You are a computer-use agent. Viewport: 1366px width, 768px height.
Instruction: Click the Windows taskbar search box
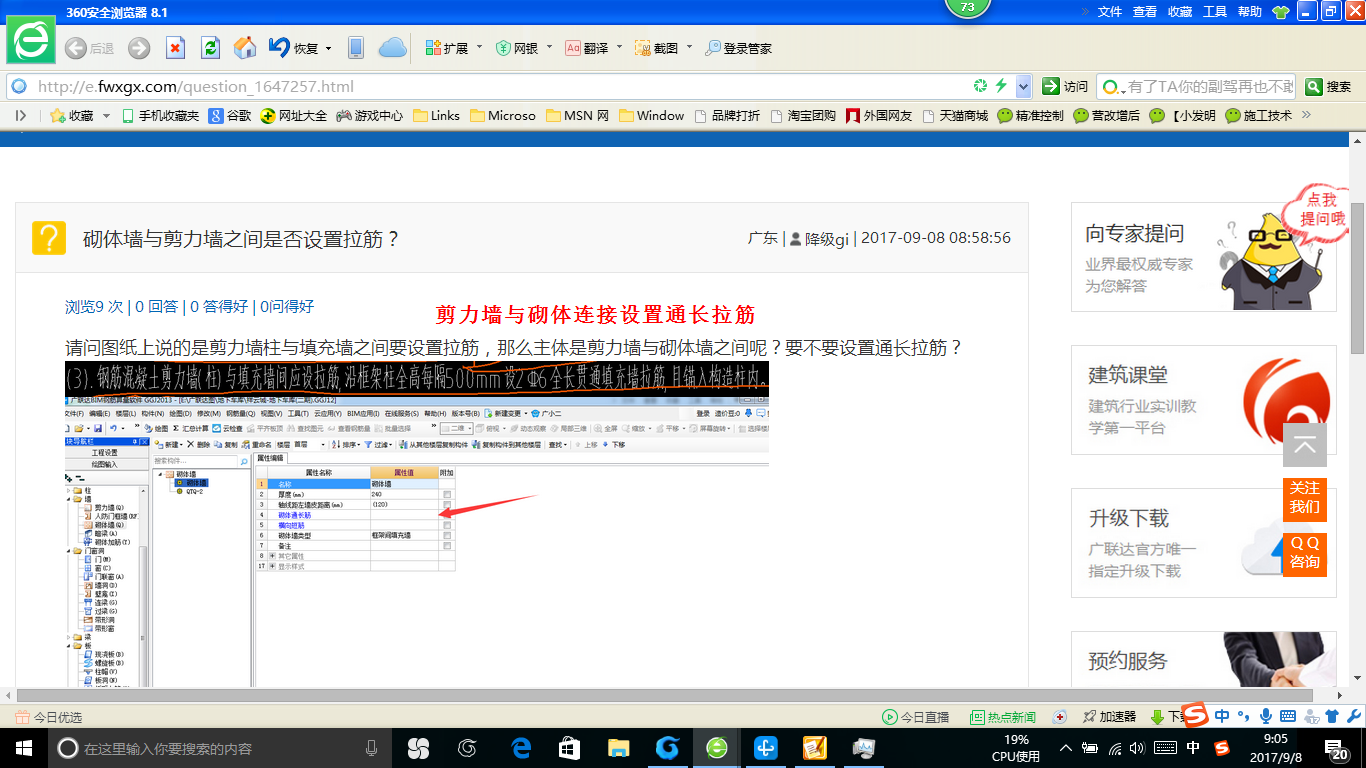(x=219, y=748)
